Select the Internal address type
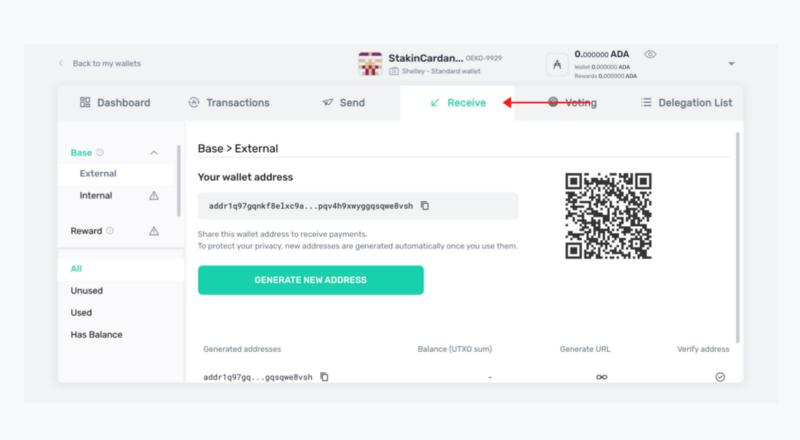 (x=96, y=195)
